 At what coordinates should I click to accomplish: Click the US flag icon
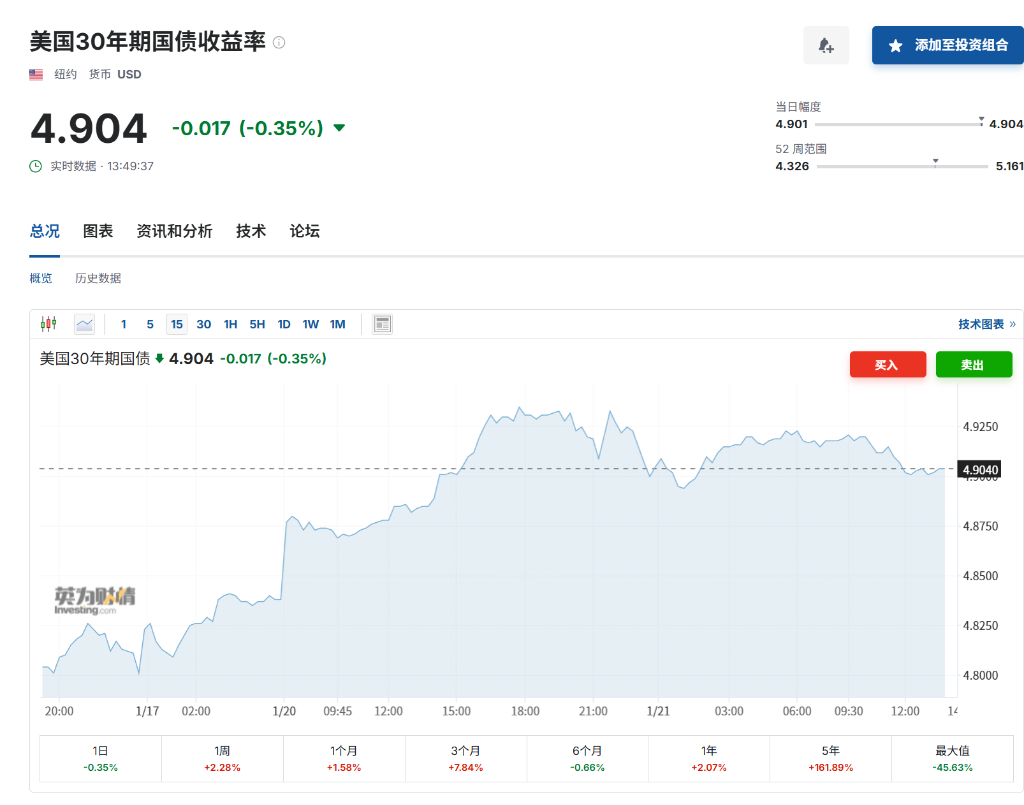[37, 74]
